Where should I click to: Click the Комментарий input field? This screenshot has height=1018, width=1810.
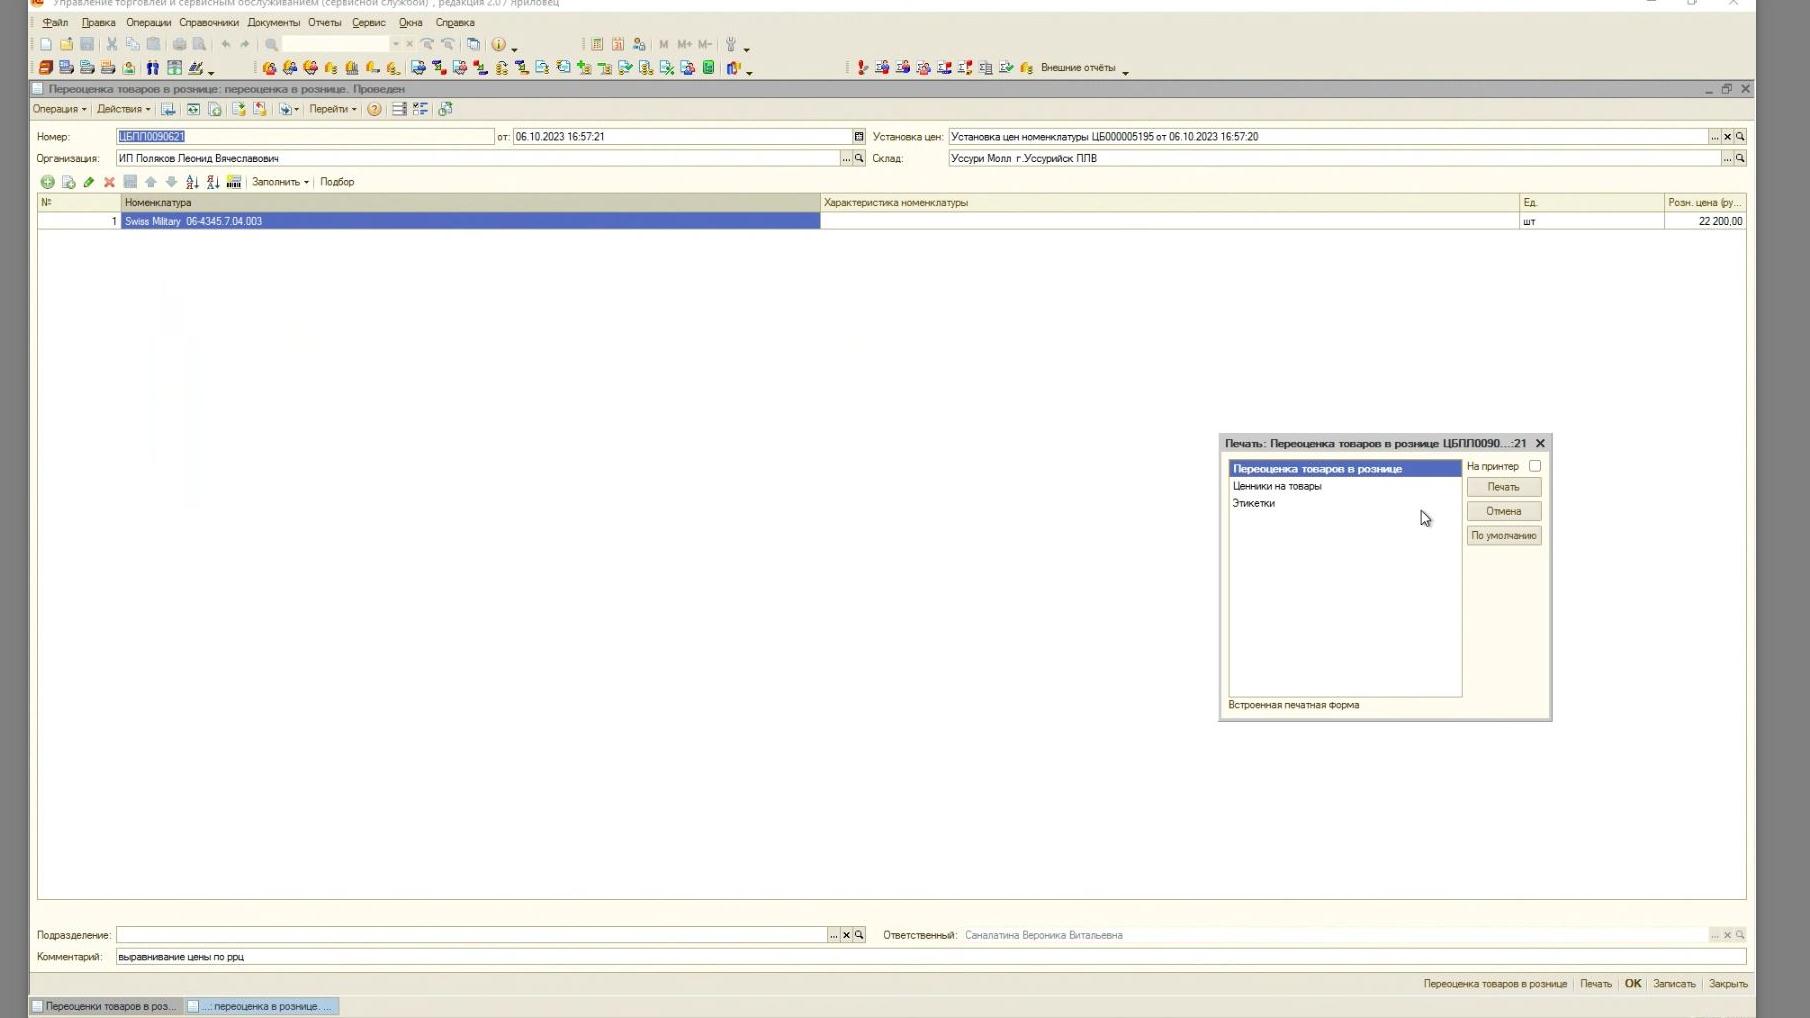(930, 957)
